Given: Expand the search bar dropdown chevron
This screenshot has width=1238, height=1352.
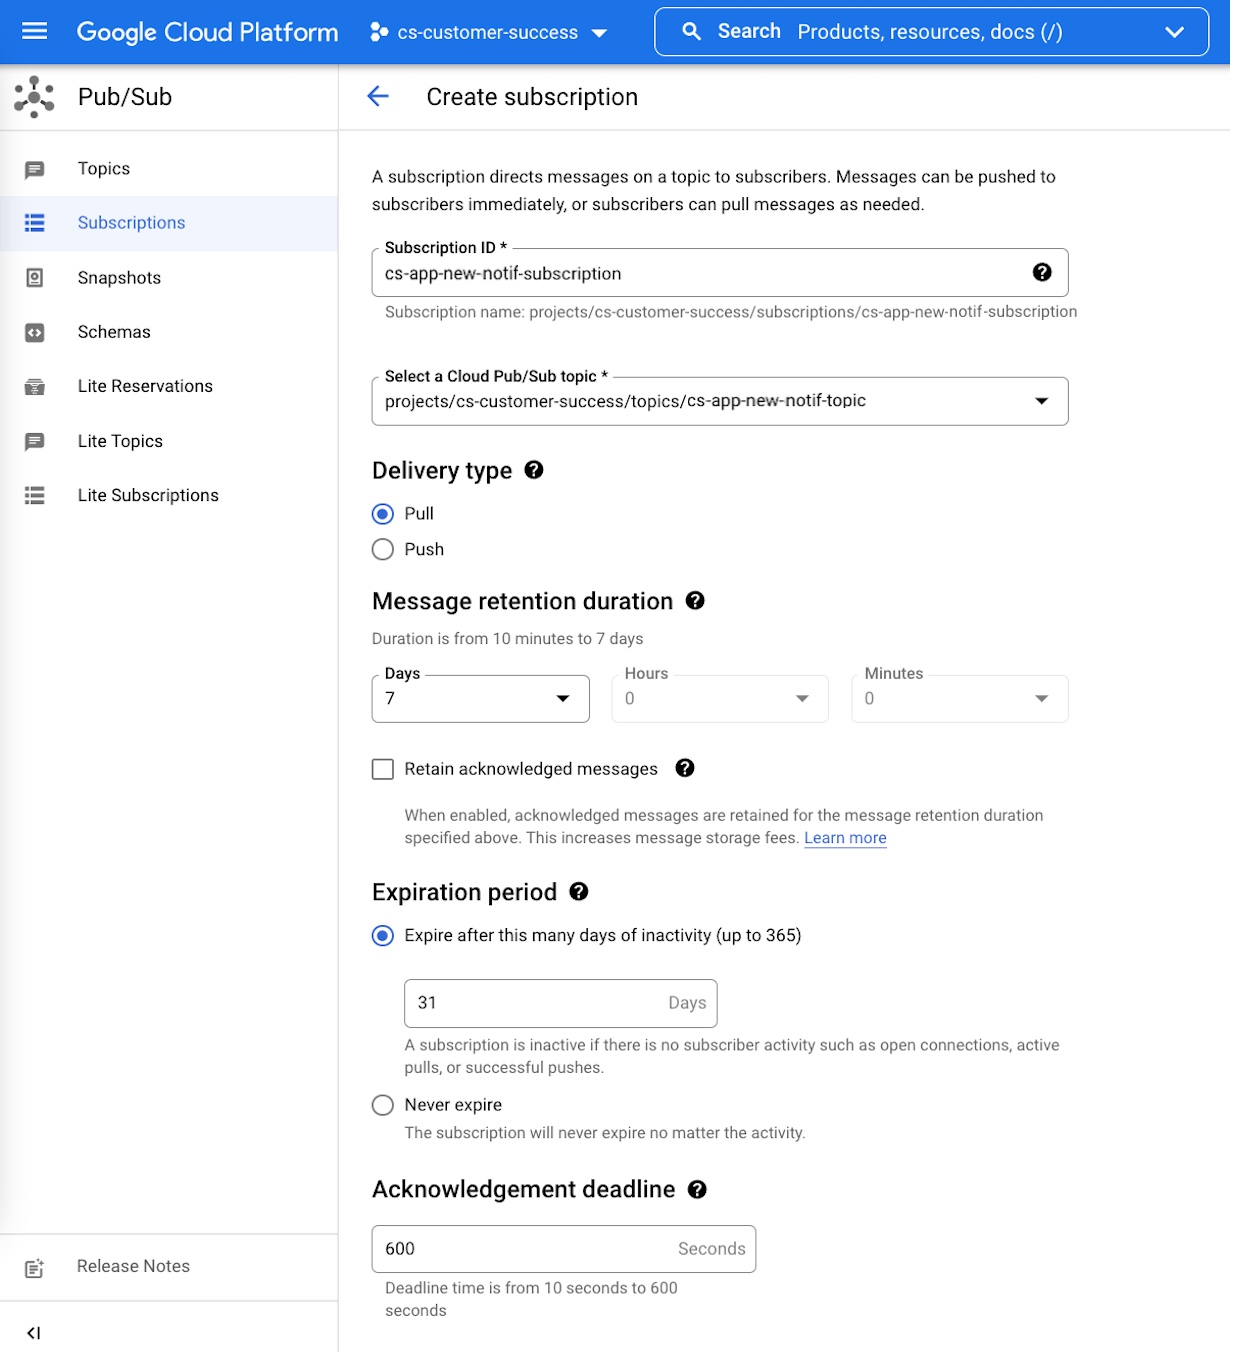Looking at the screenshot, I should 1175,32.
